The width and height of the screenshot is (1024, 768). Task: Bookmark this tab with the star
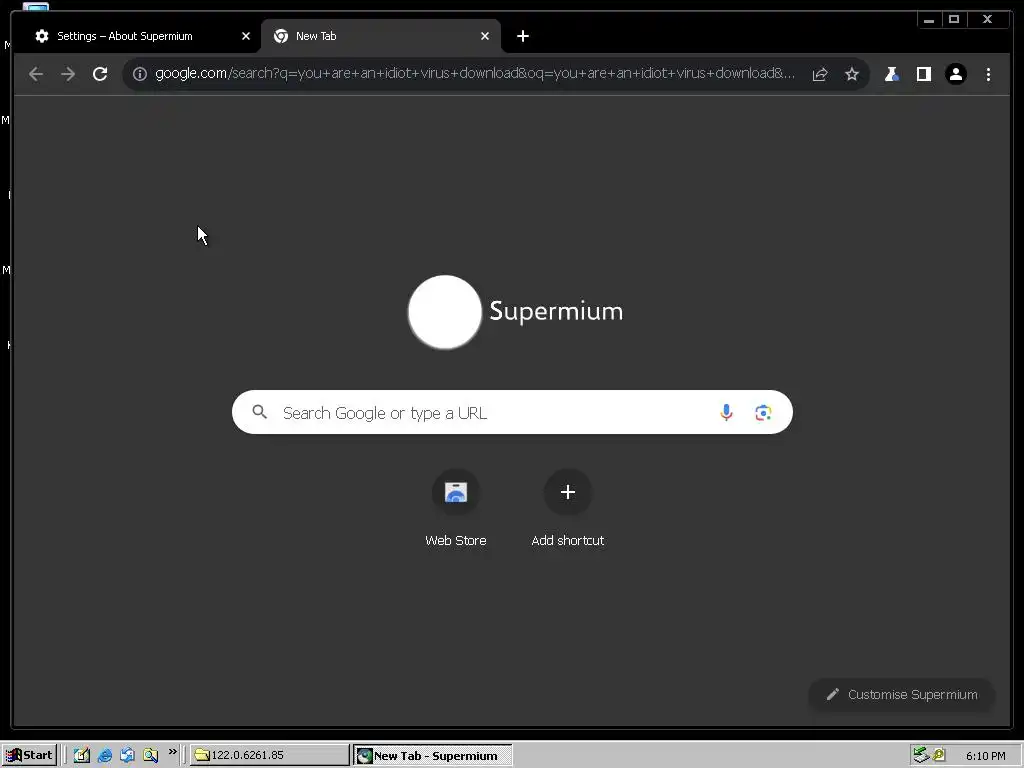(852, 74)
